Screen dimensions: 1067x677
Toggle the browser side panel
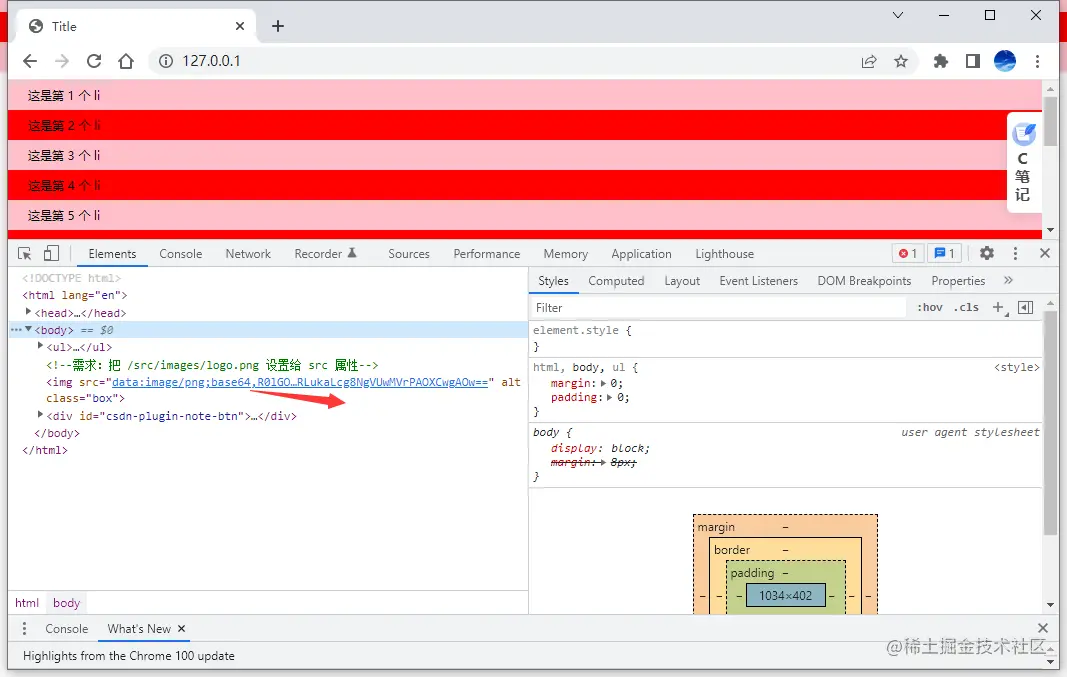pos(972,61)
